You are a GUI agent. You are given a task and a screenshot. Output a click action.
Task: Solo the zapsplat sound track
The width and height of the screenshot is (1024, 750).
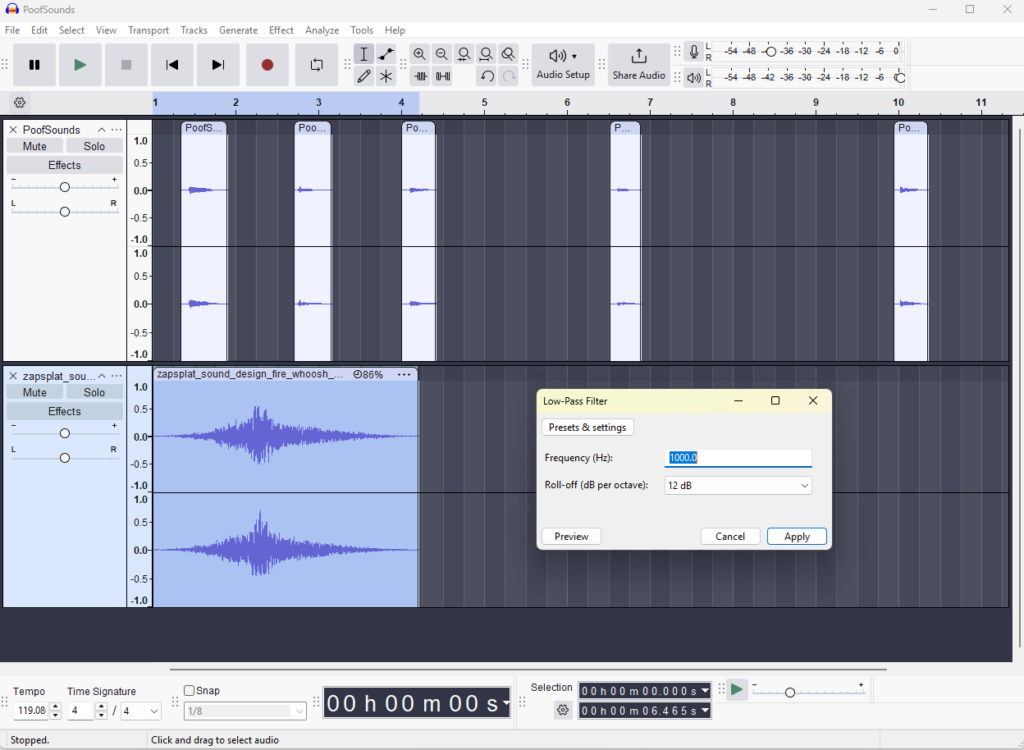(x=94, y=392)
